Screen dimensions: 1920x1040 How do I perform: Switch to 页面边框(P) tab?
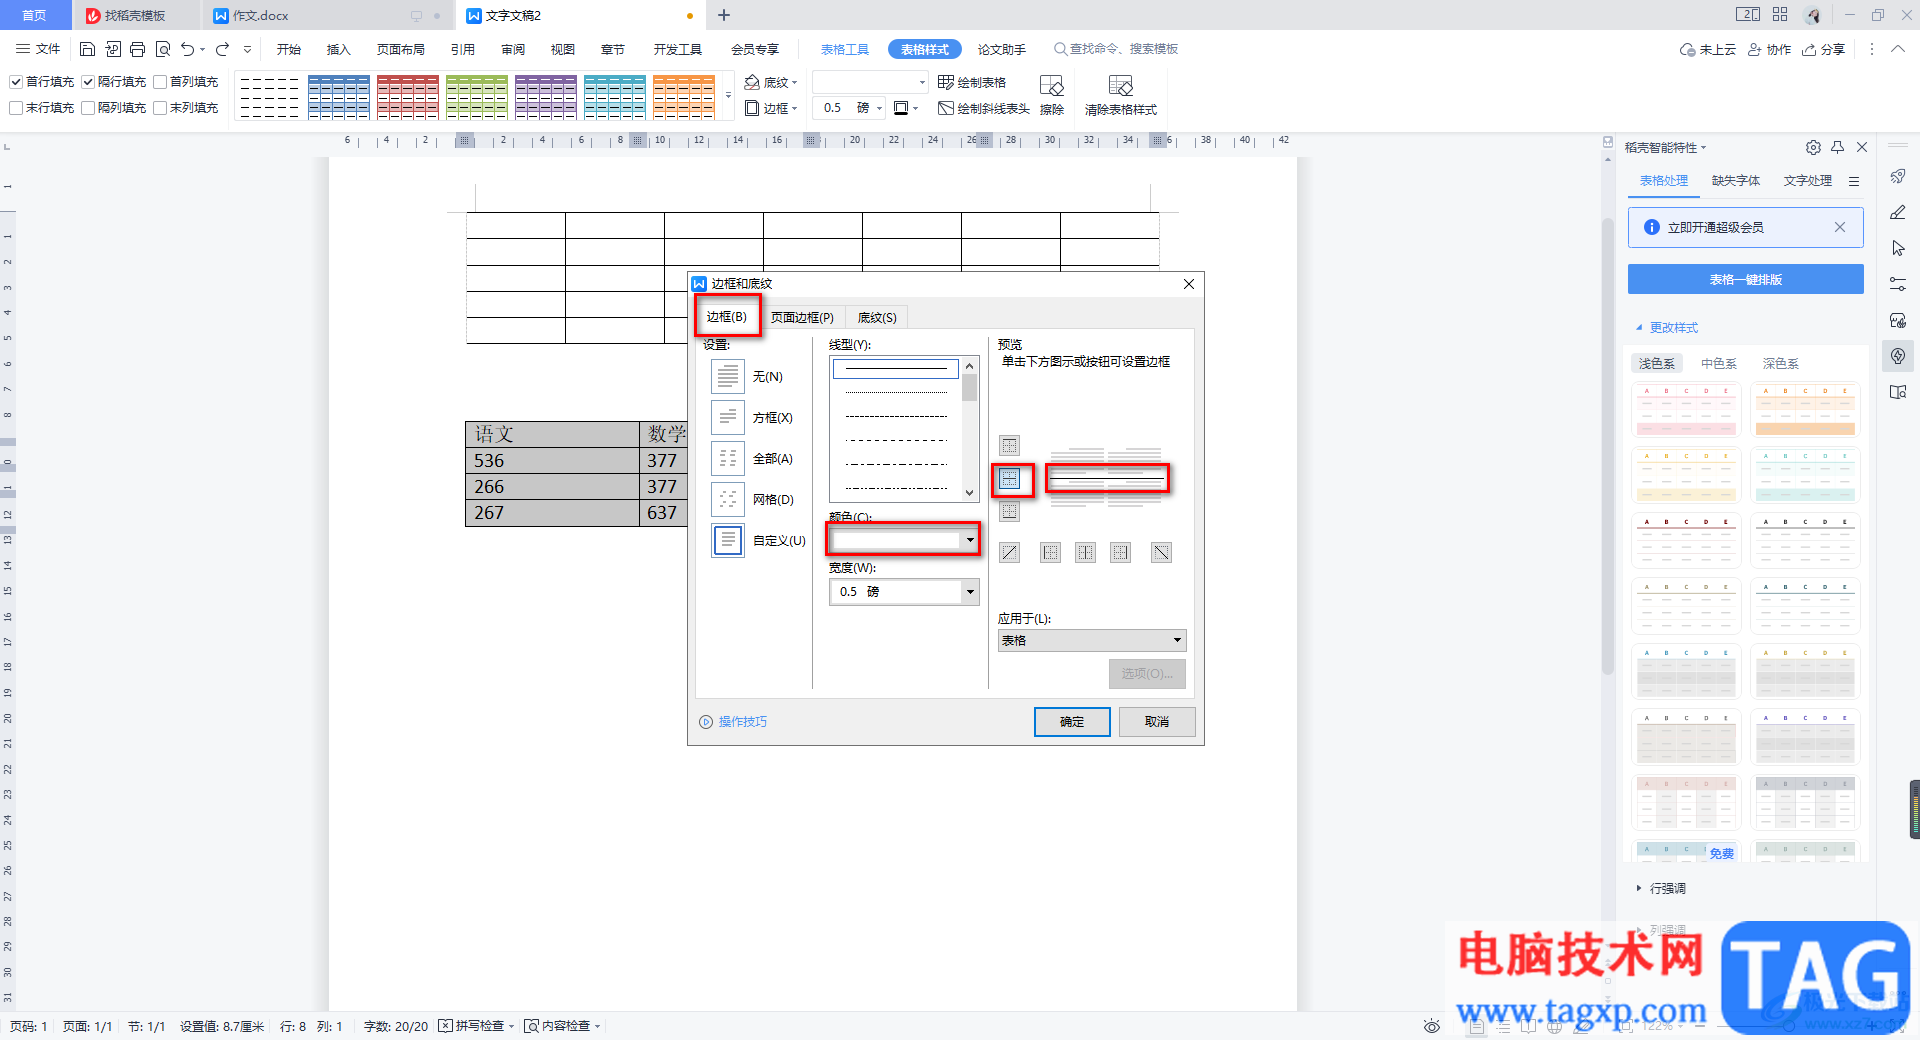pos(802,317)
